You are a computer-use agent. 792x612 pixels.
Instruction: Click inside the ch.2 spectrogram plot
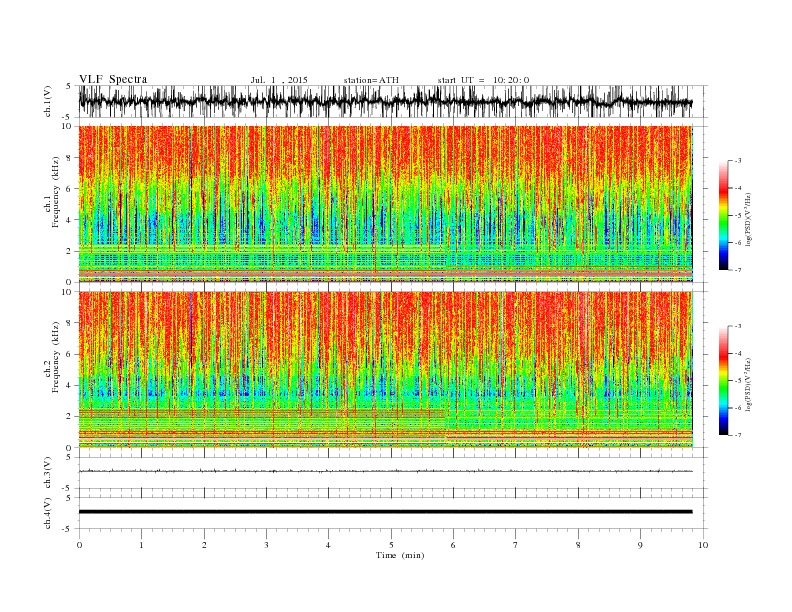point(385,370)
